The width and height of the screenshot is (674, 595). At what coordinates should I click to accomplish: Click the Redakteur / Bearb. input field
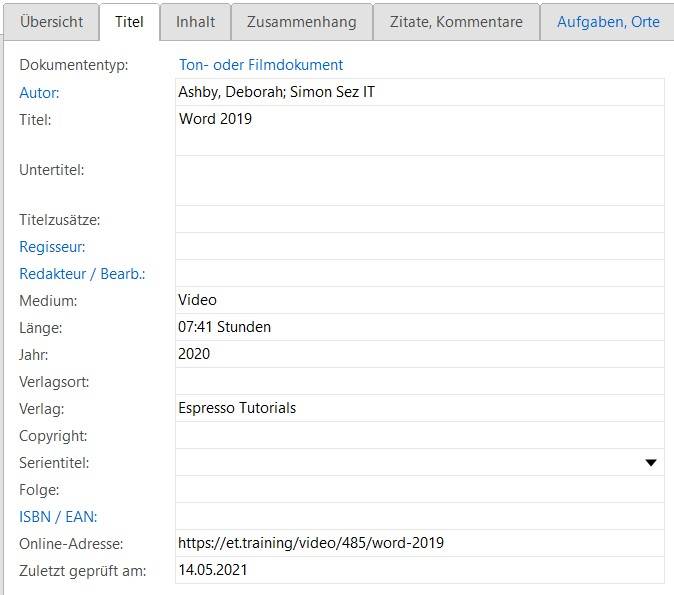[x=420, y=273]
